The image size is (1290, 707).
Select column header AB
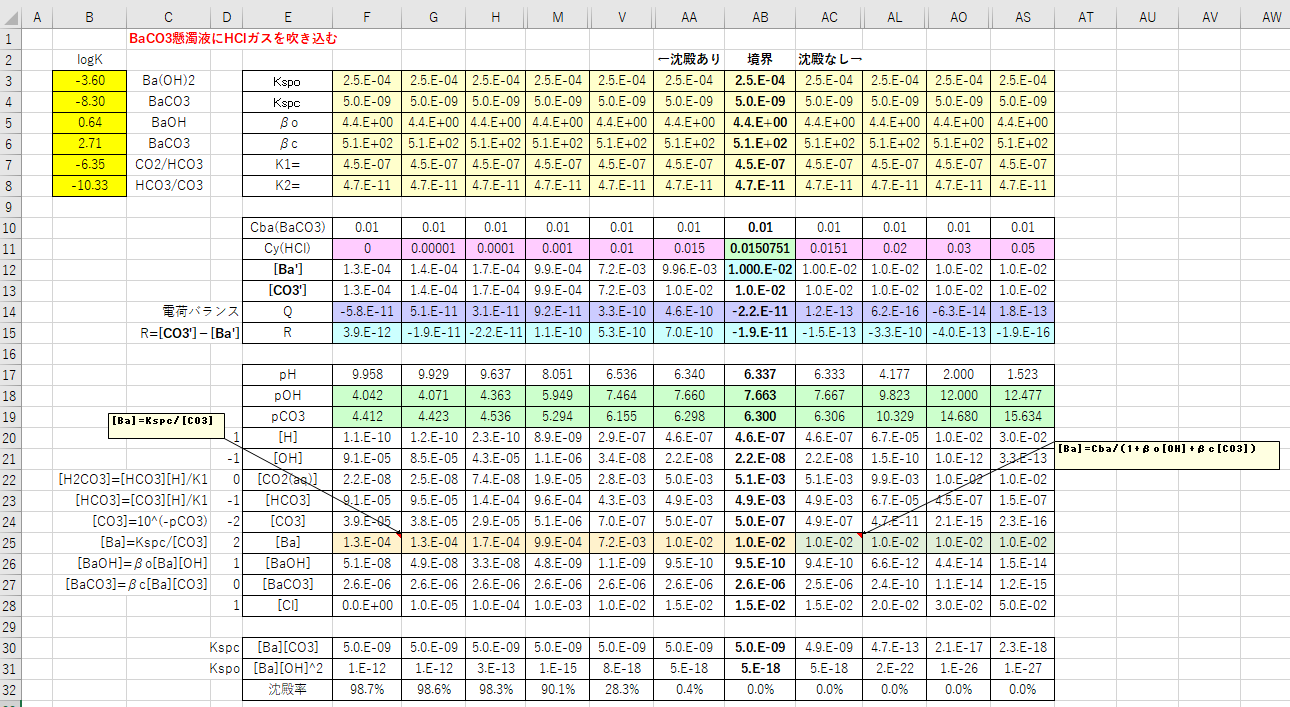(760, 16)
